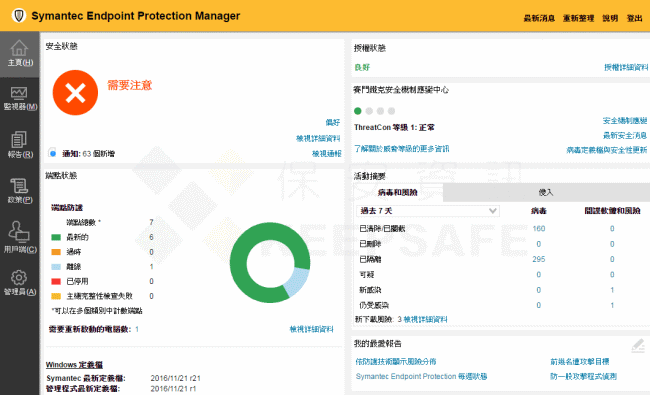Open the 安全機制應變 link

click(x=625, y=121)
